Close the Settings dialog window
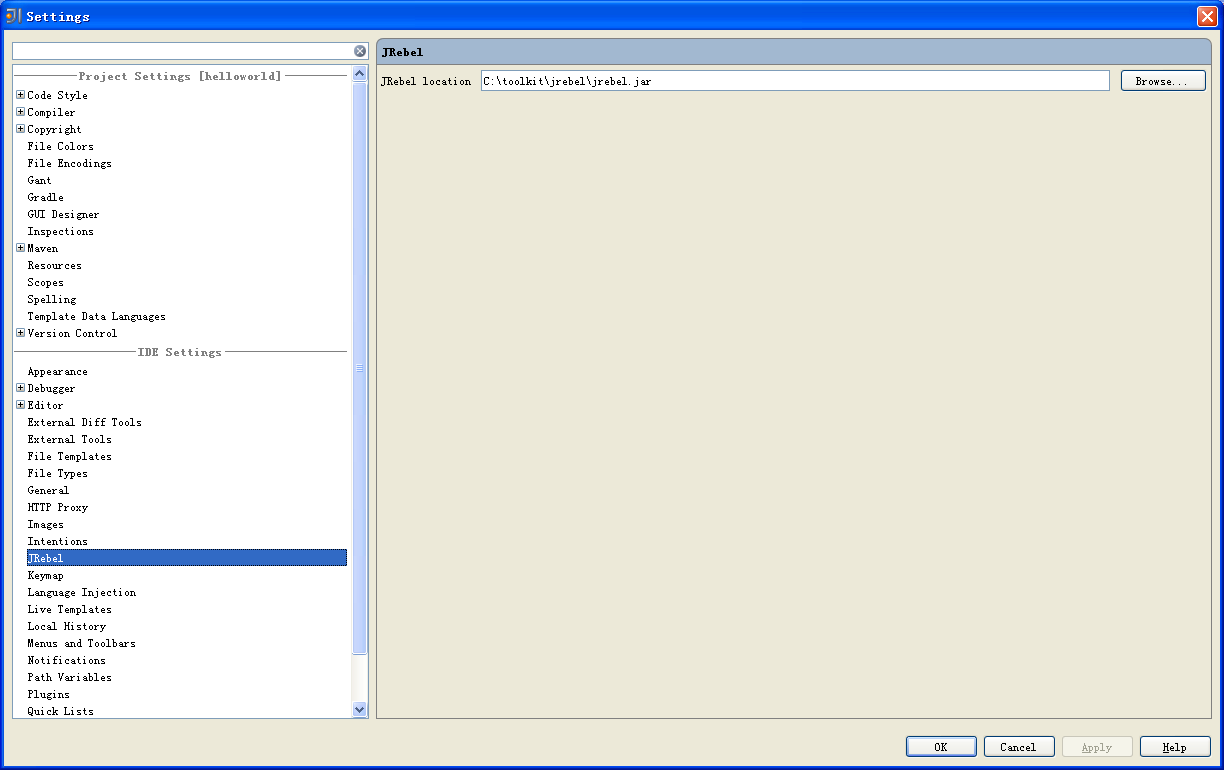The height and width of the screenshot is (770, 1224). pos(1206,16)
